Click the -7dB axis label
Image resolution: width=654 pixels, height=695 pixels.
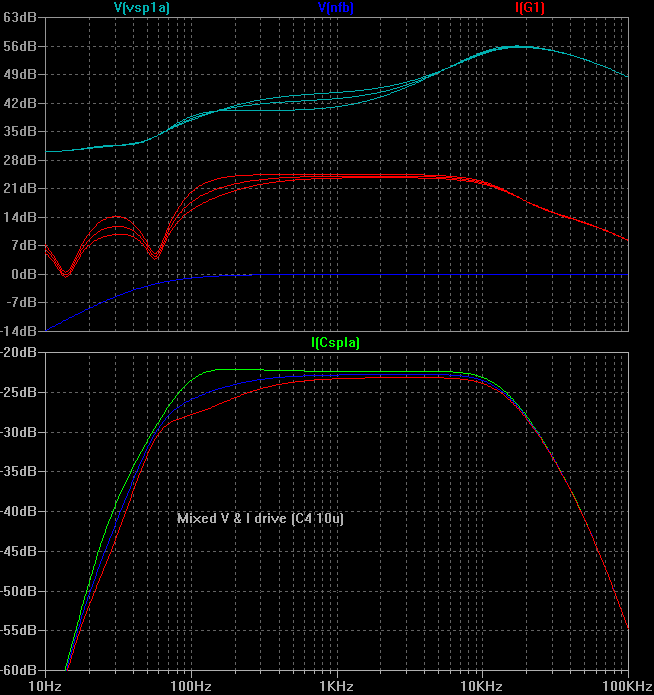tap(21, 302)
